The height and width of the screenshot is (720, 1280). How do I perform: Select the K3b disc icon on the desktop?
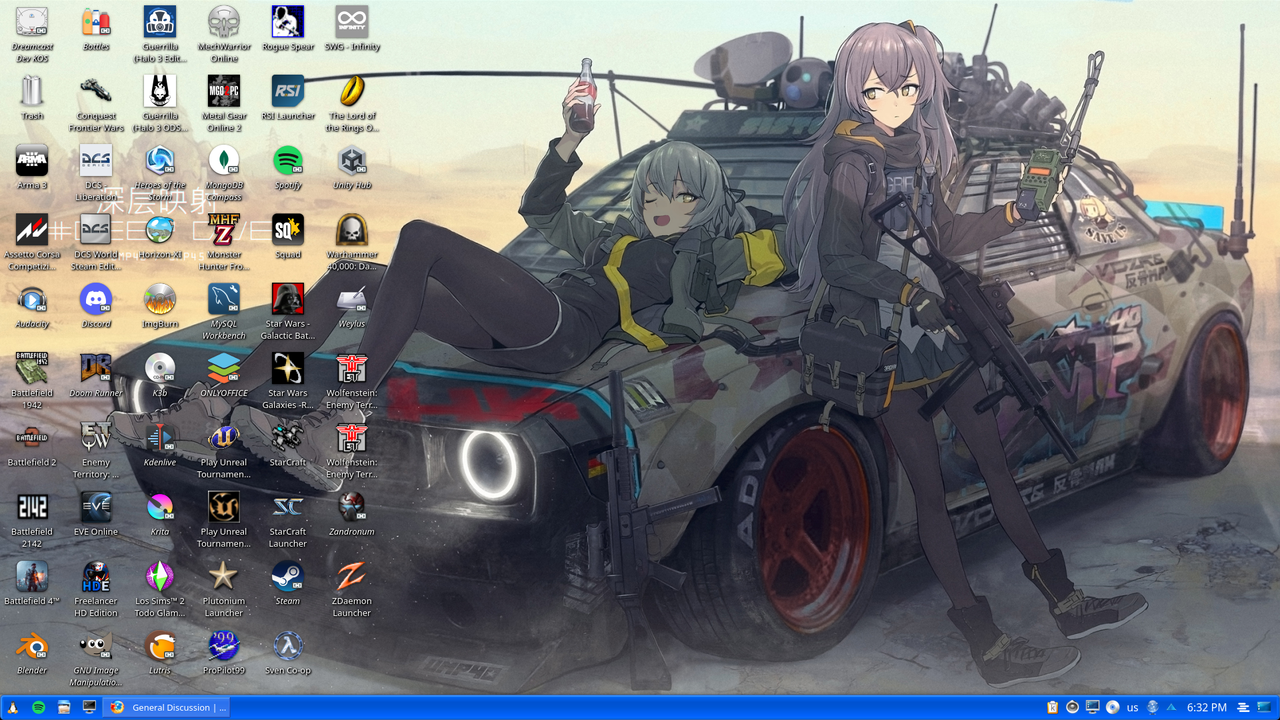pyautogui.click(x=160, y=367)
